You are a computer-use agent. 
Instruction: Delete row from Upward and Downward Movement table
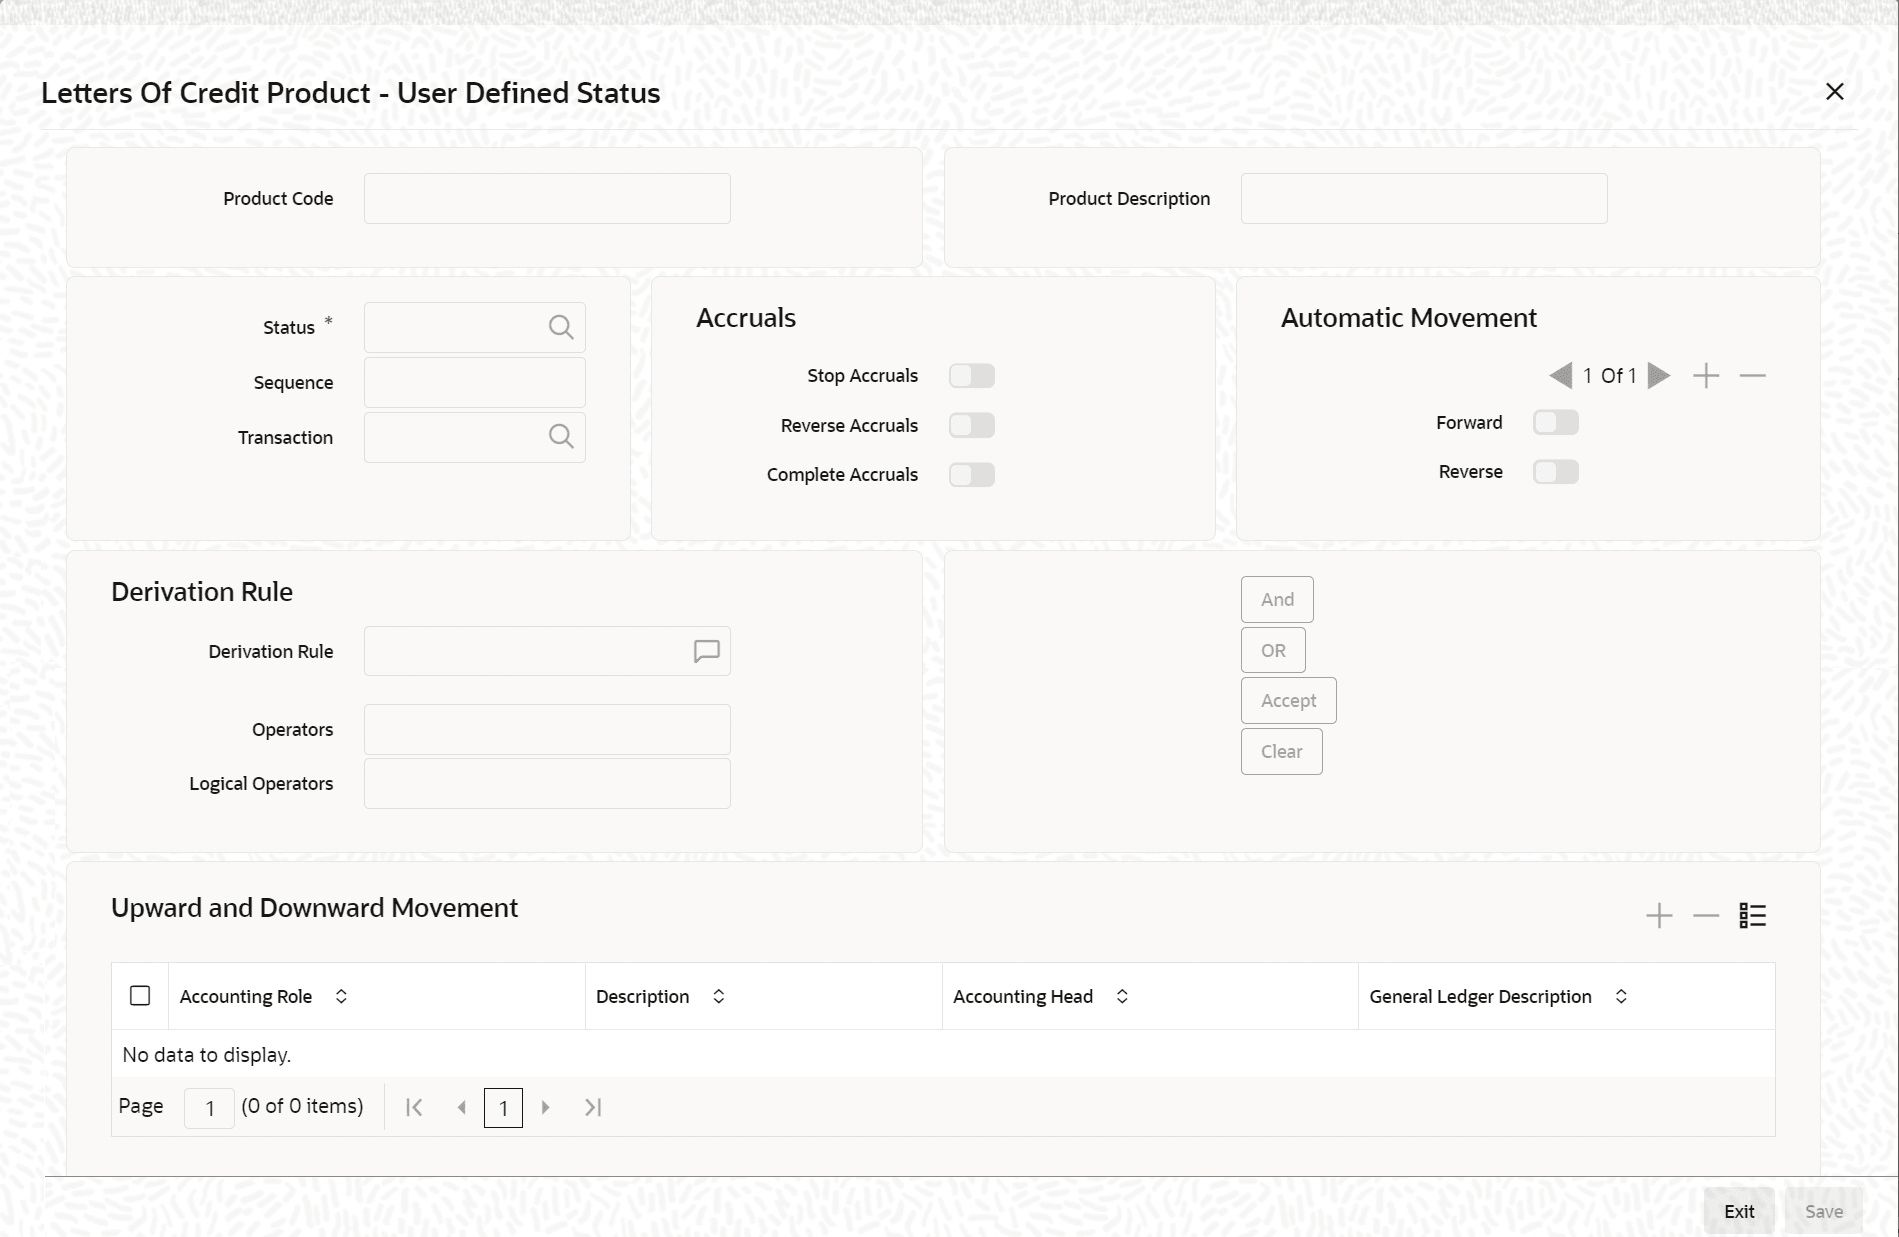click(x=1706, y=915)
